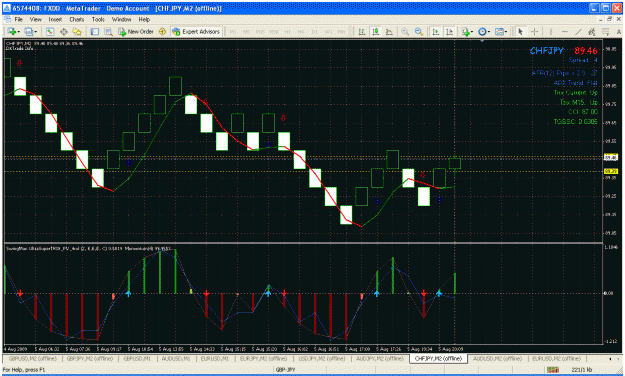Open the Window menu
Screen dimensions: 625x376
121,19
